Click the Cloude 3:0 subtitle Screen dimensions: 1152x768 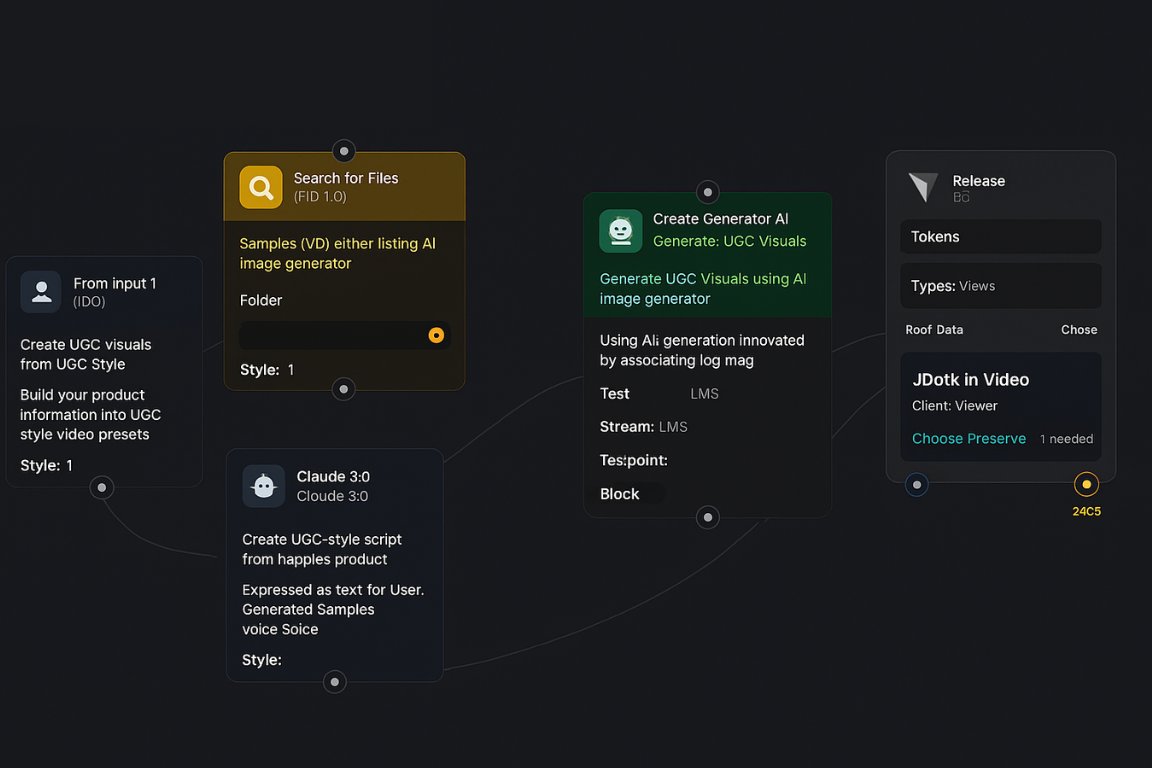pos(332,496)
